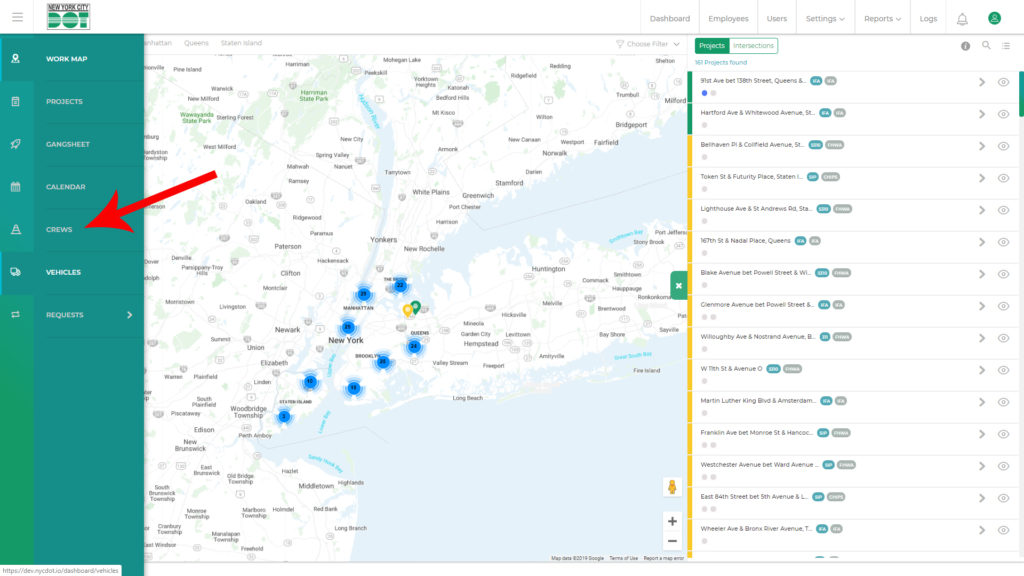The width and height of the screenshot is (1024, 576).
Task: Open Gangsheet via the rocket icon
Action: coord(16,144)
